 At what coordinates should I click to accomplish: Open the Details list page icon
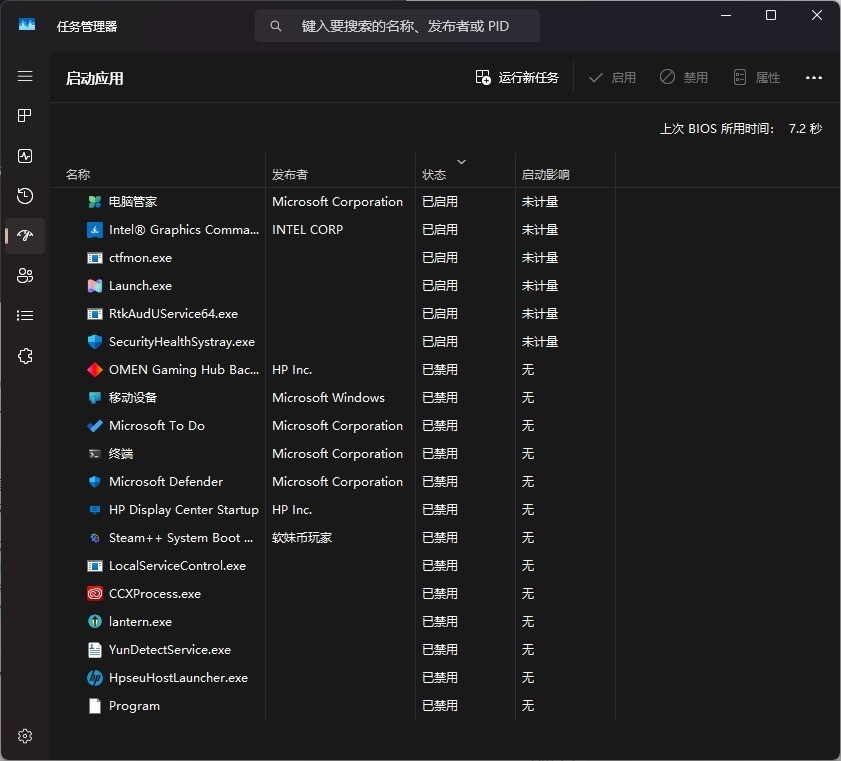coord(25,316)
